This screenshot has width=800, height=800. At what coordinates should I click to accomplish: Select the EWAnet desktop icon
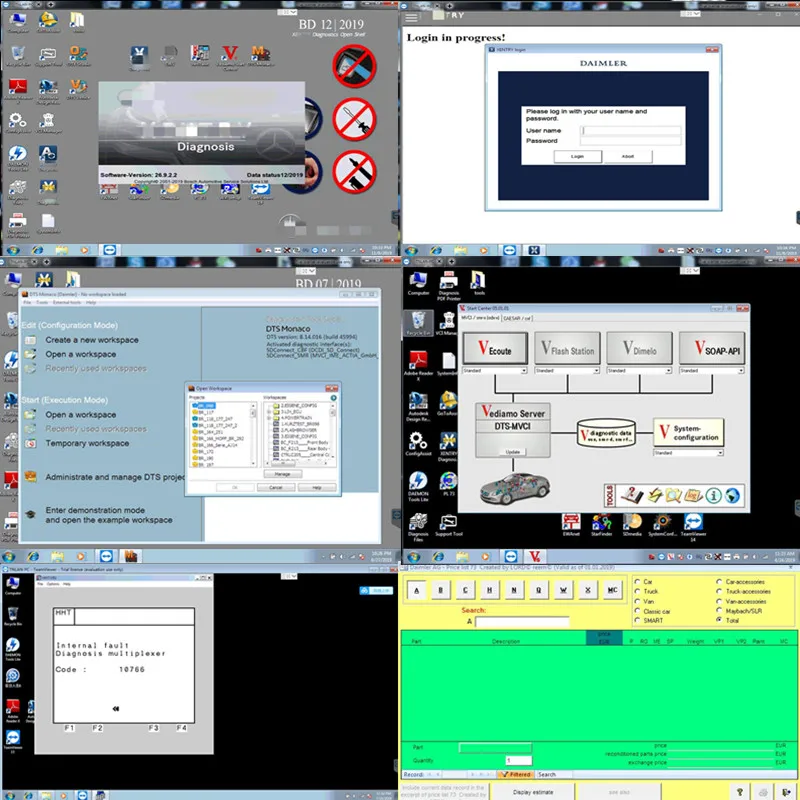pos(570,526)
